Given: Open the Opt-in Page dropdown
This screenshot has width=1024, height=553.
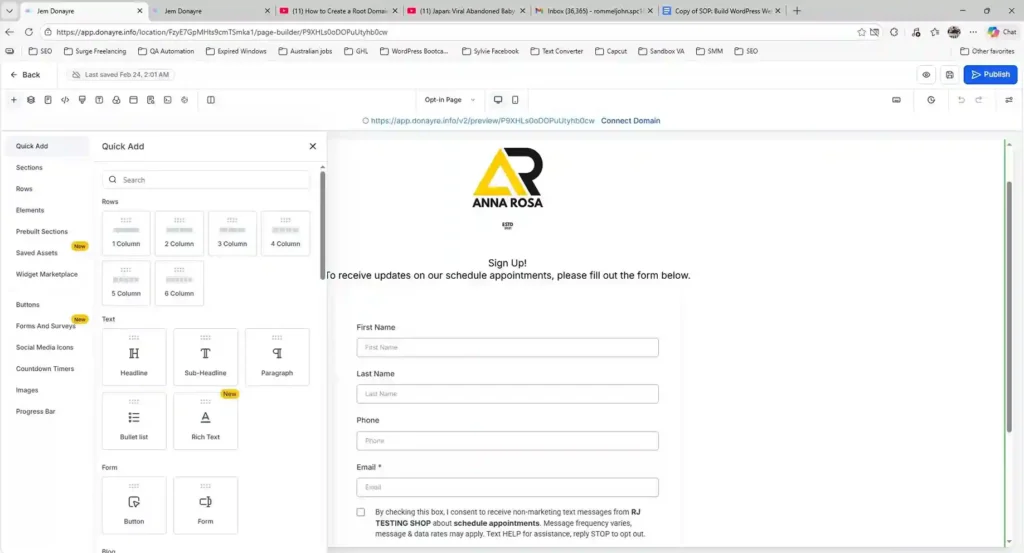Looking at the screenshot, I should 450,100.
